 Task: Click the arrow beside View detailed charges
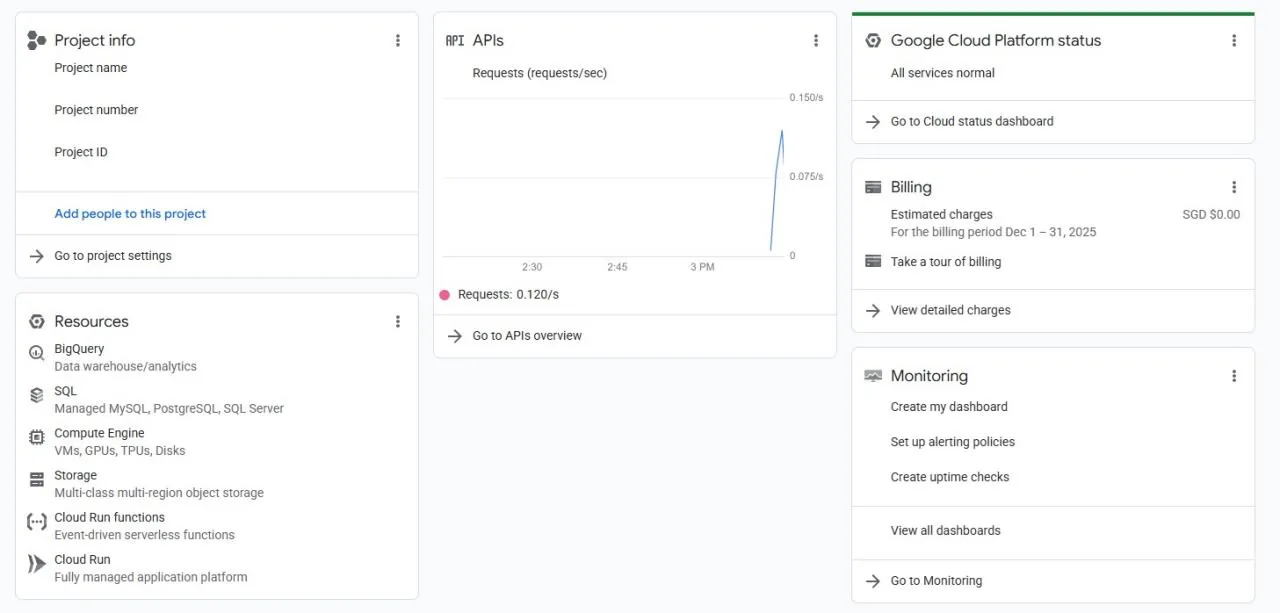pos(873,311)
